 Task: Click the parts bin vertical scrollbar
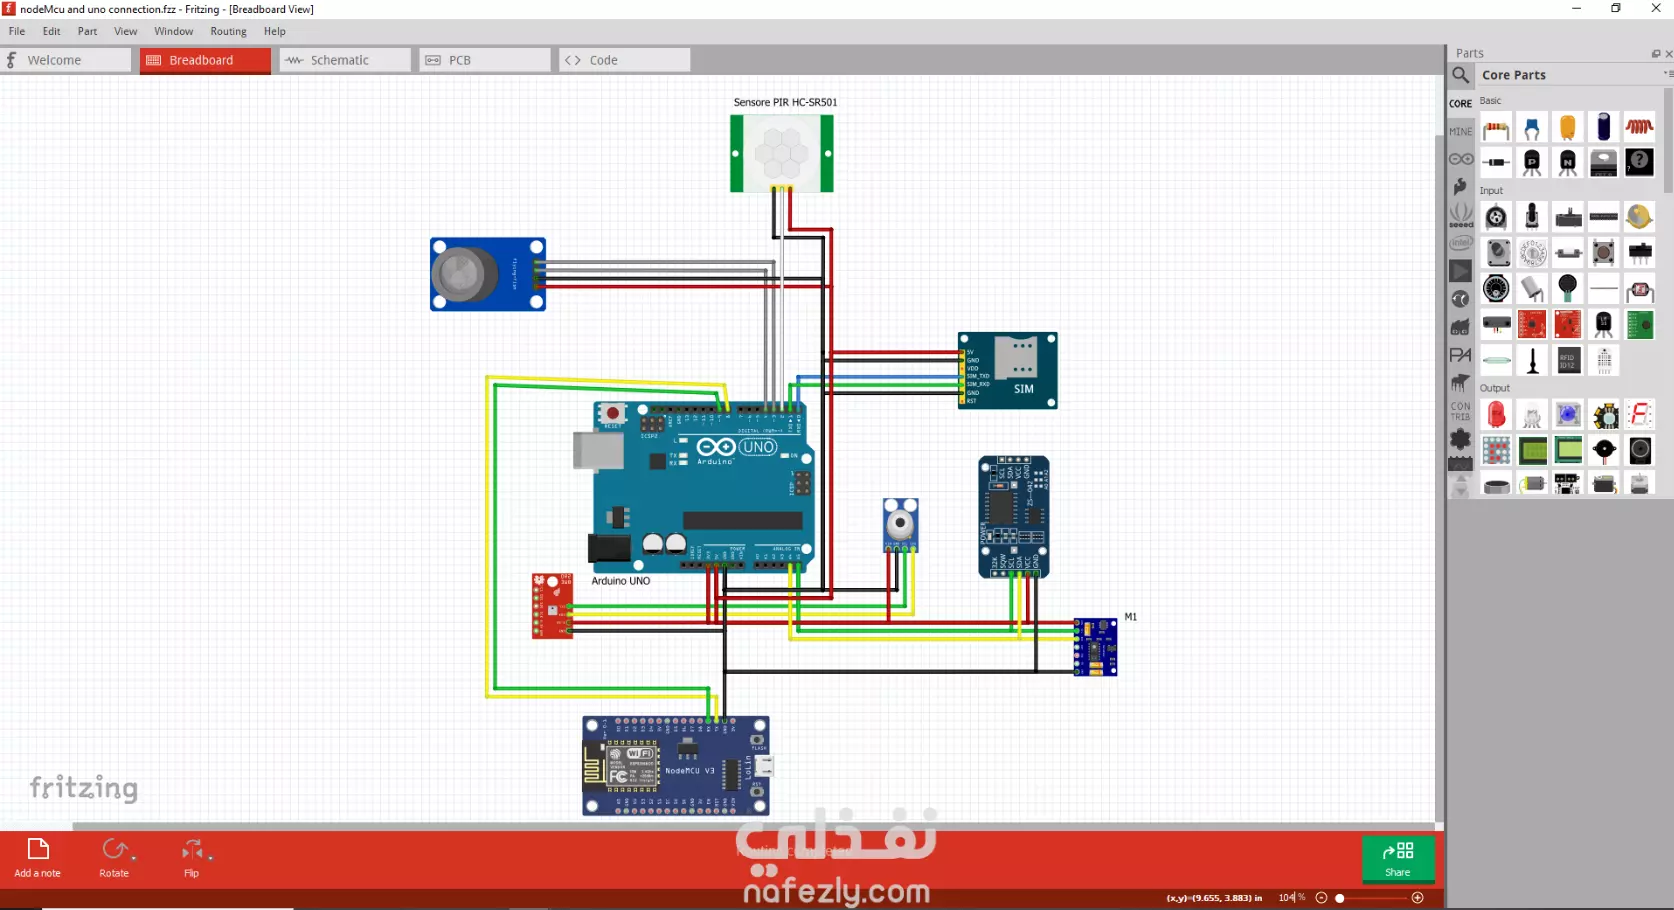pos(1668,140)
